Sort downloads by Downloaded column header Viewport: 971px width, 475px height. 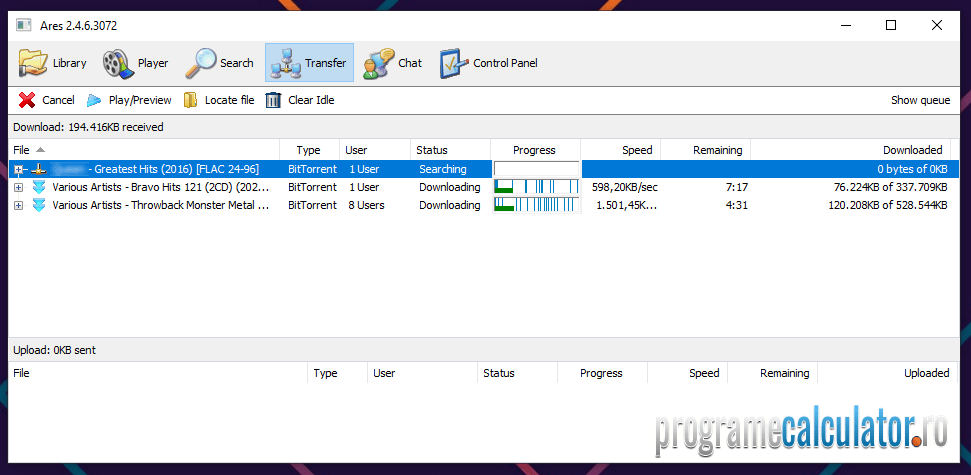851,150
